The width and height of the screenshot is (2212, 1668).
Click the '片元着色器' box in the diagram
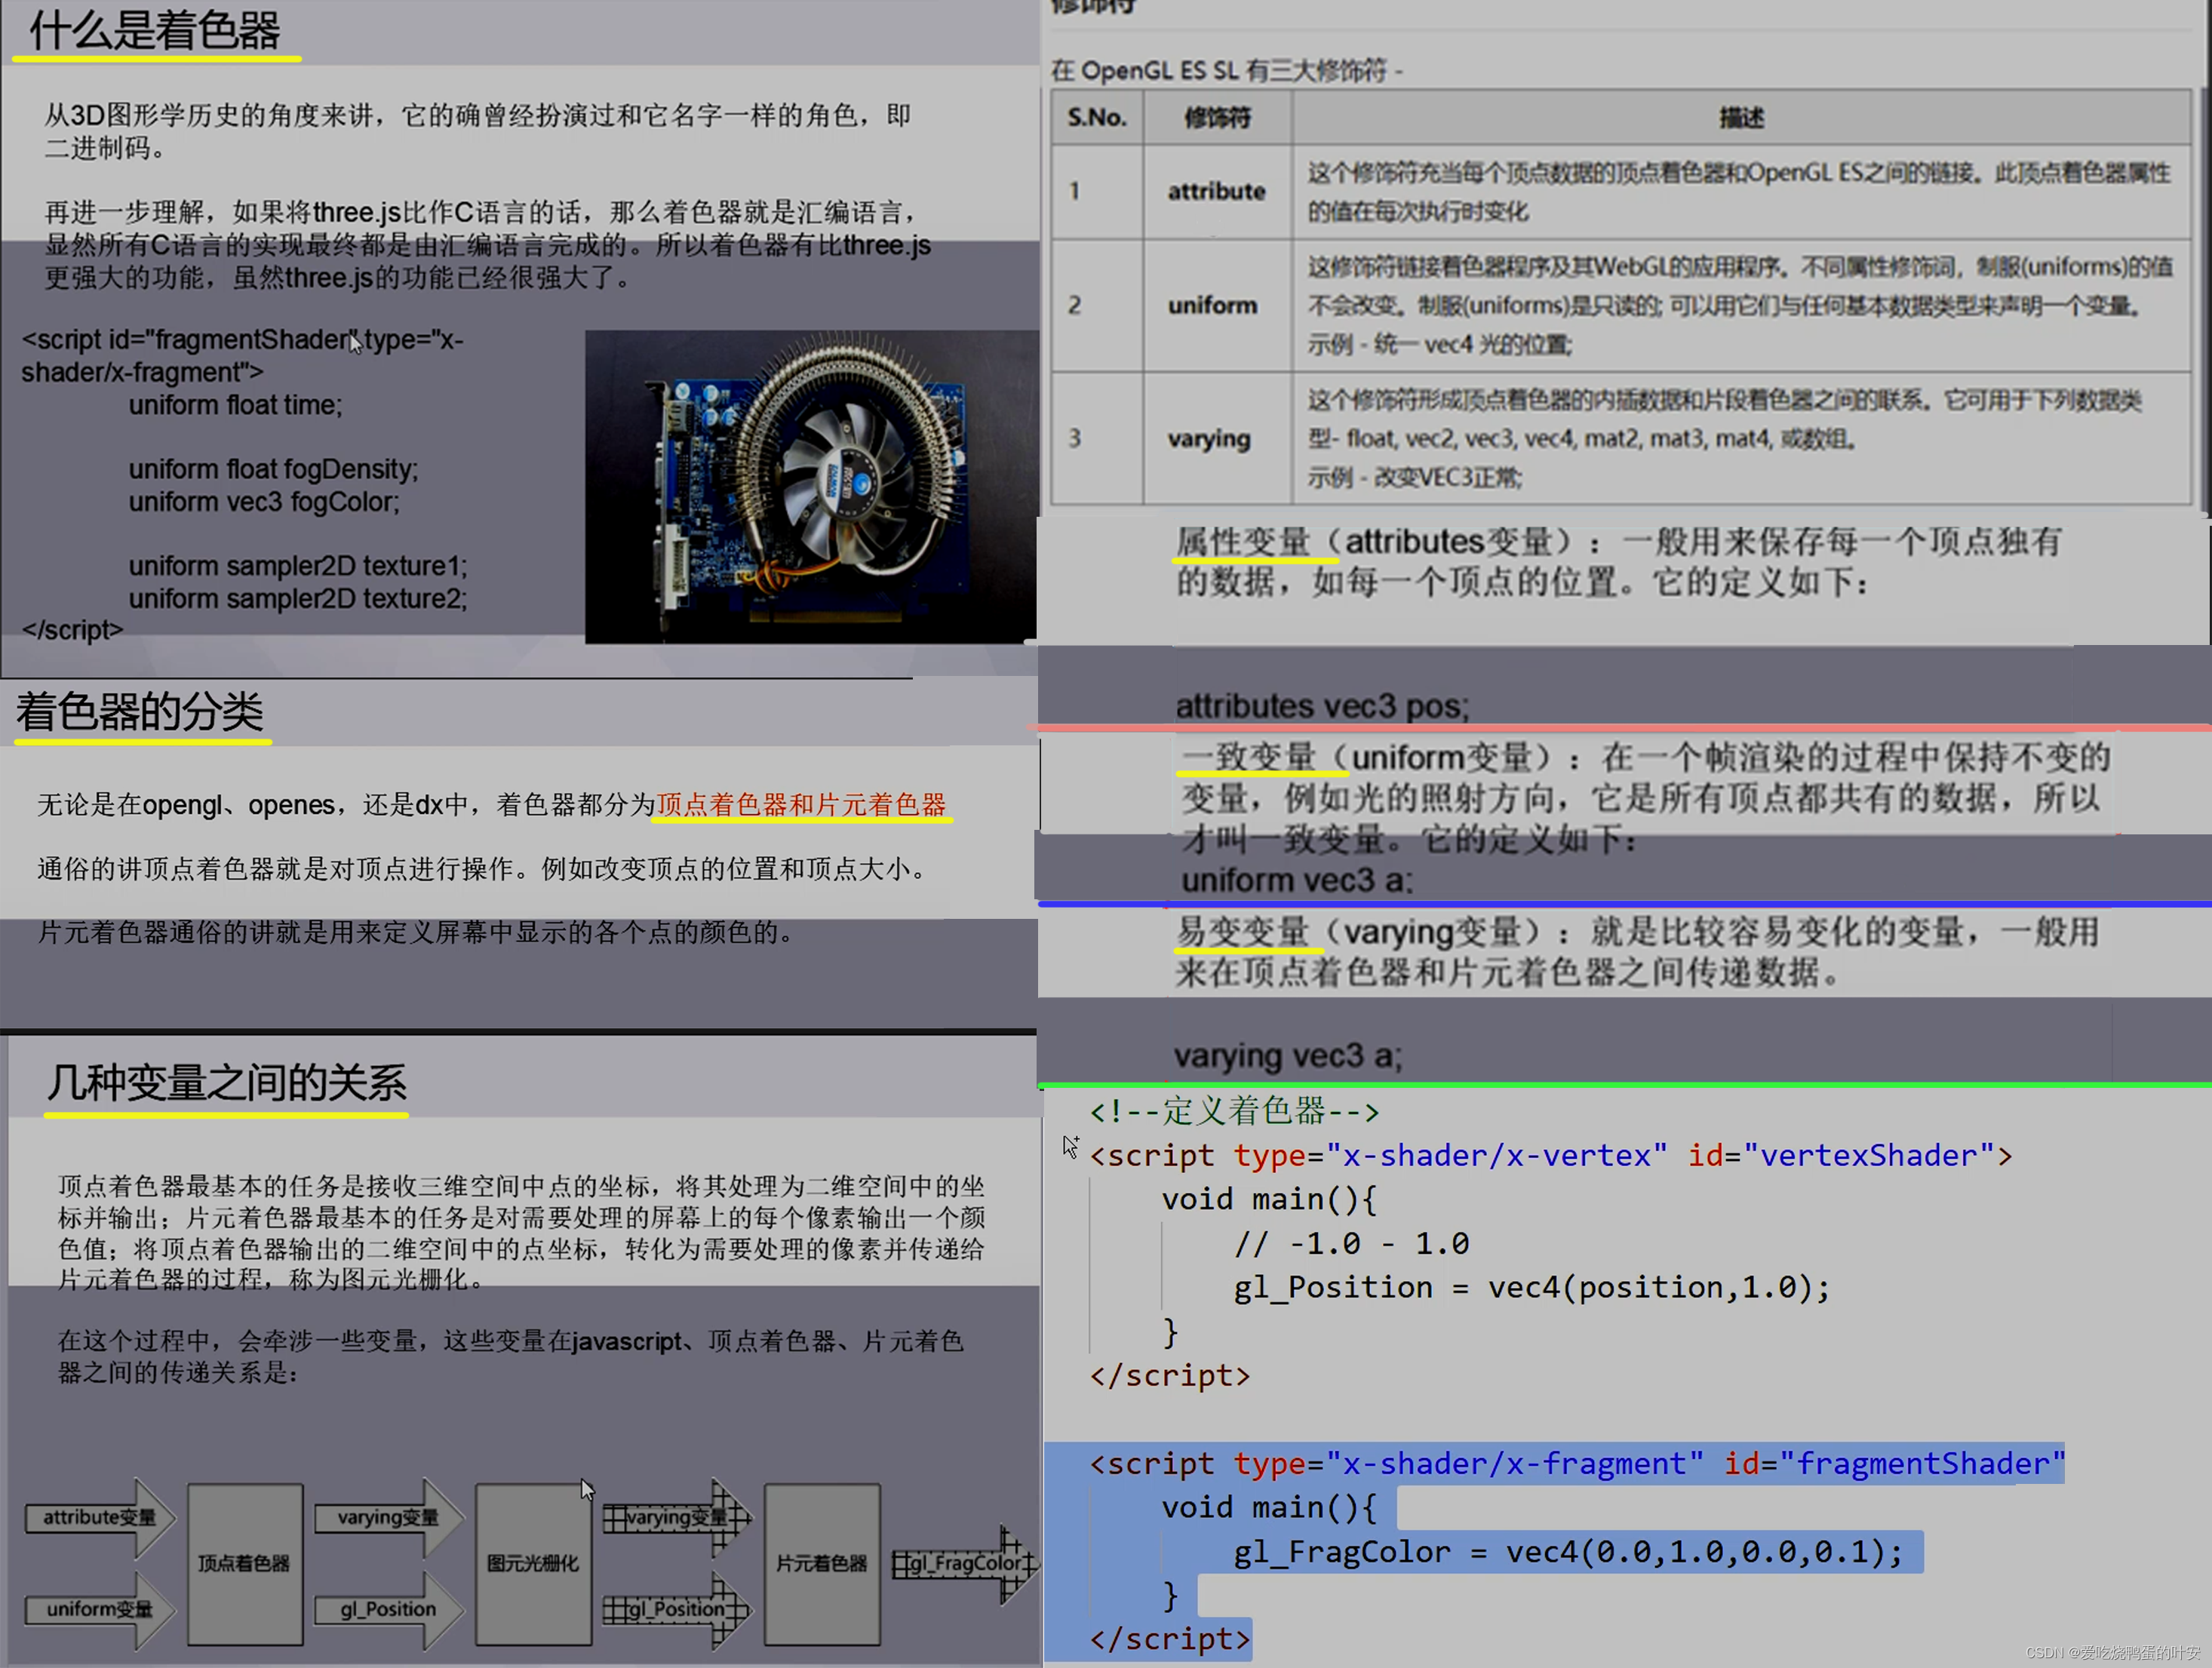822,1563
